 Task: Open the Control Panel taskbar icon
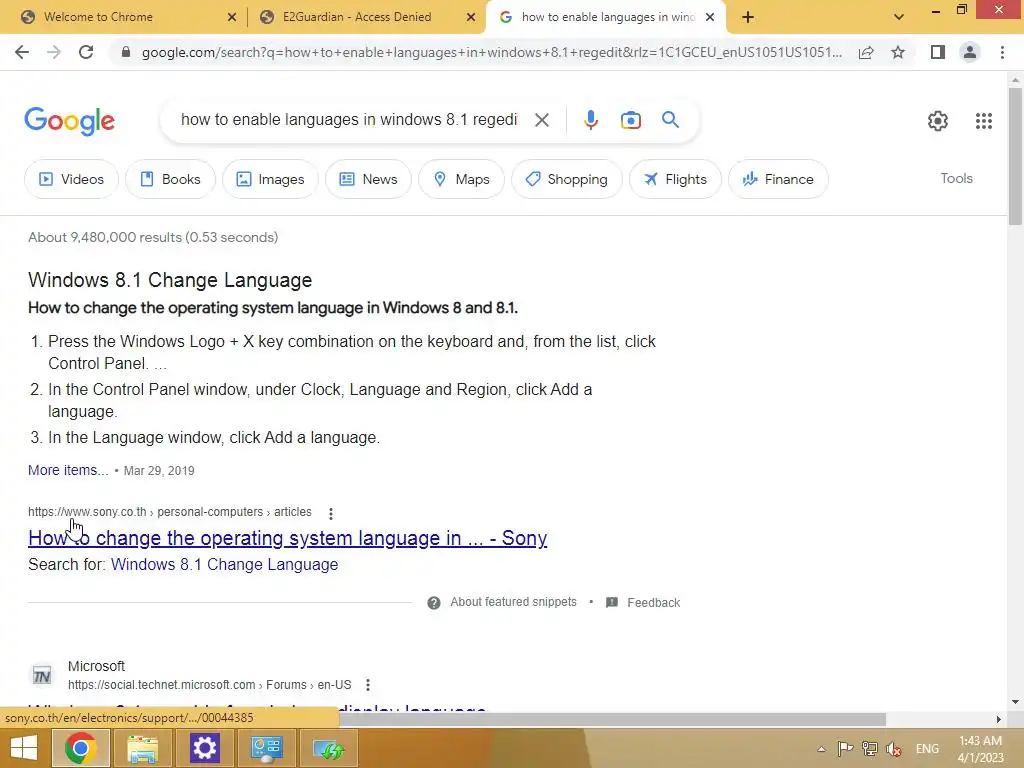coord(266,748)
